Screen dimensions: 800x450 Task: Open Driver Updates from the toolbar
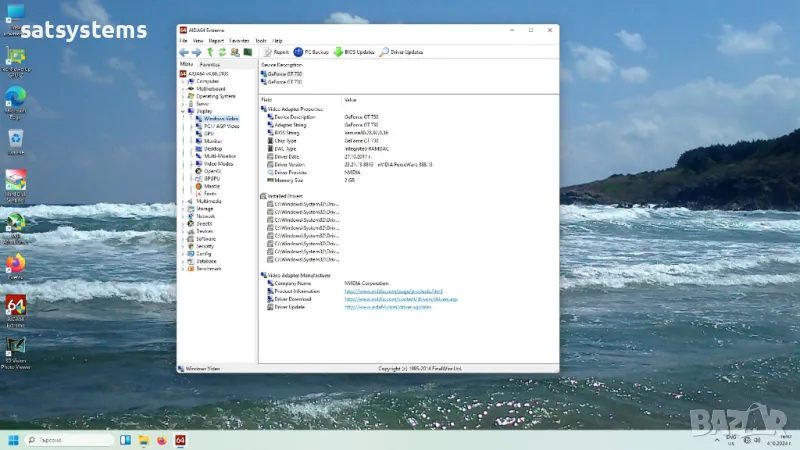[401, 52]
